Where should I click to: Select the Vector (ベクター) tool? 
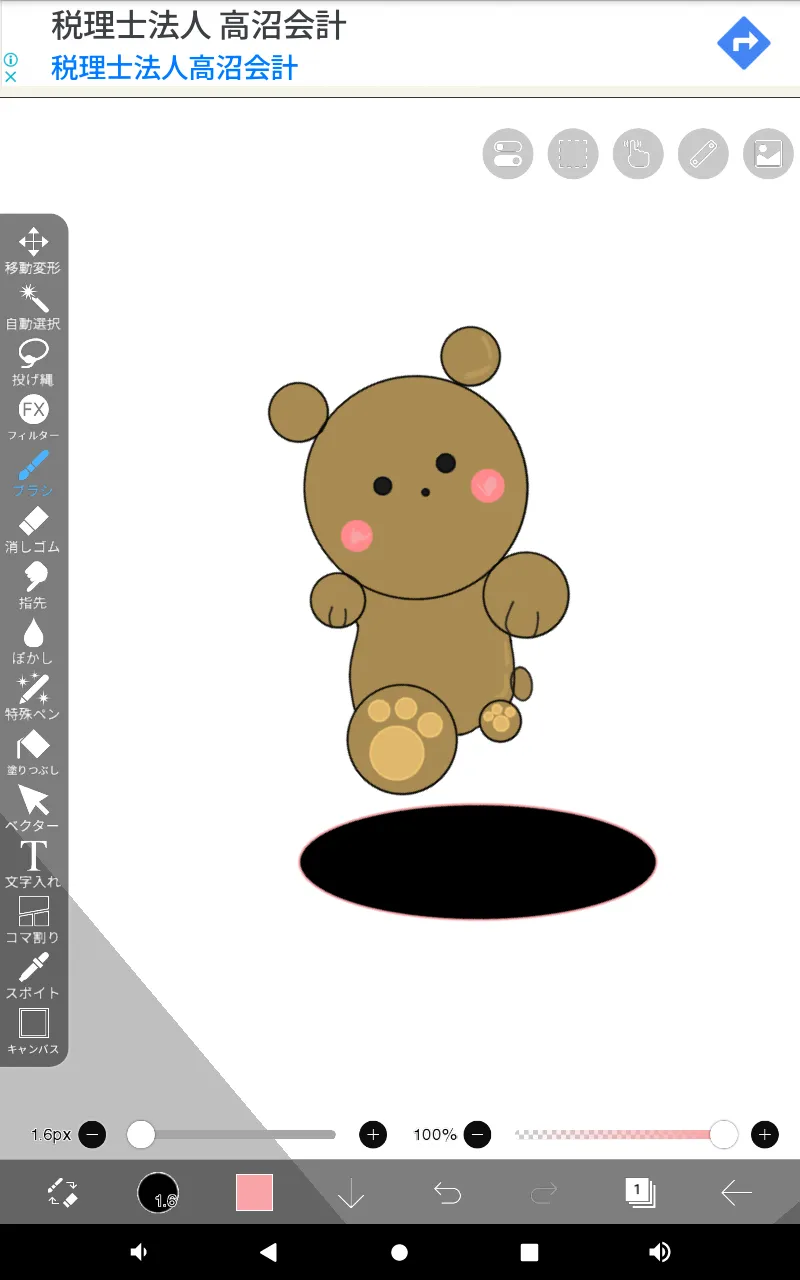point(33,809)
